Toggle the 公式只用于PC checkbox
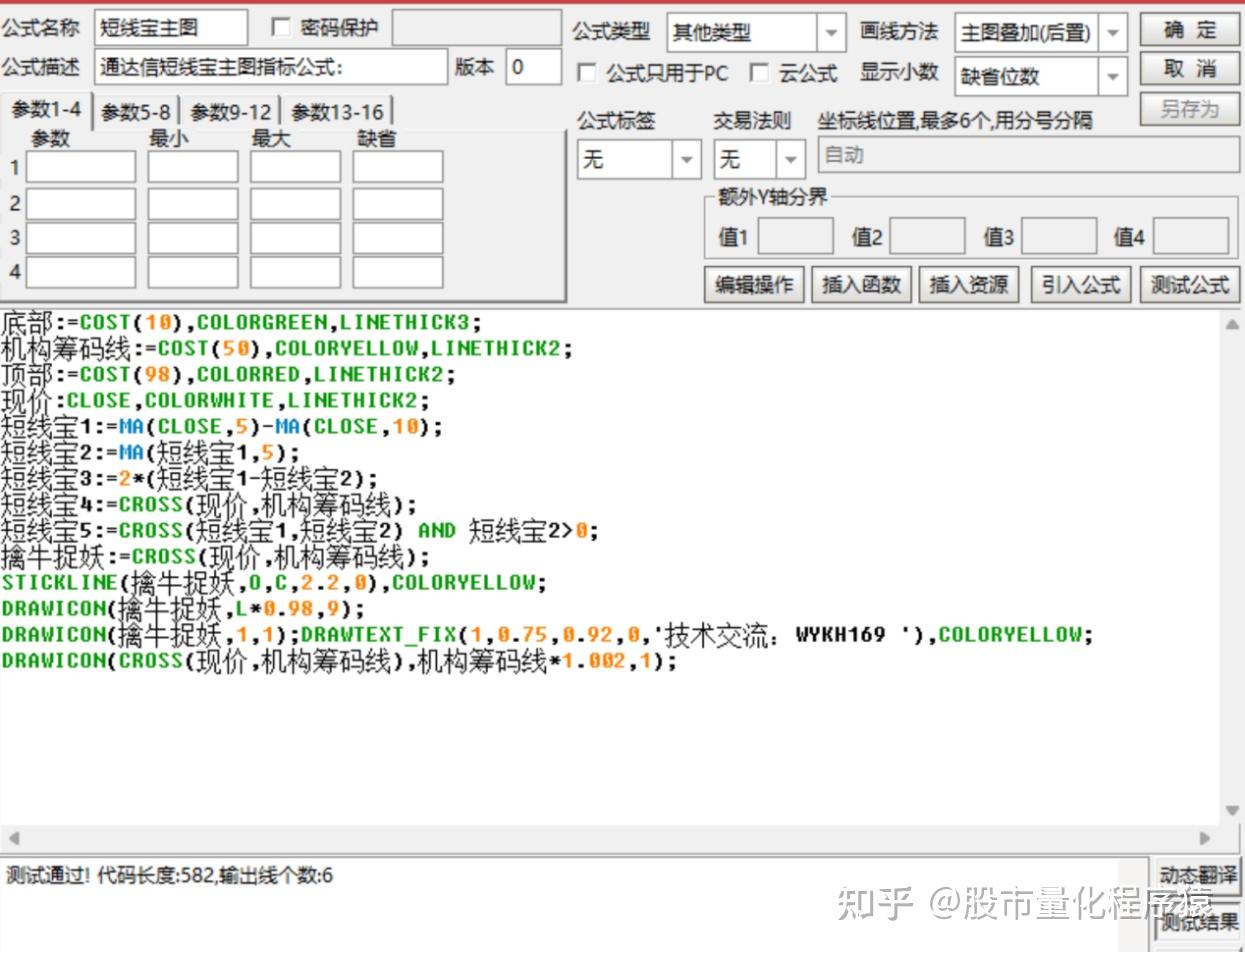 (587, 73)
